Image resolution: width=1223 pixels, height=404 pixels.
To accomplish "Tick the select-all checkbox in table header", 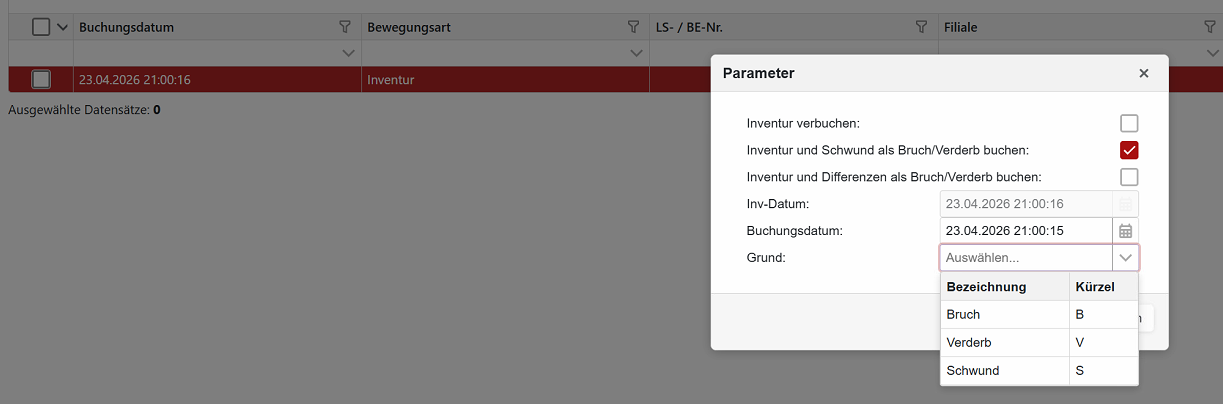I will pyautogui.click(x=41, y=27).
